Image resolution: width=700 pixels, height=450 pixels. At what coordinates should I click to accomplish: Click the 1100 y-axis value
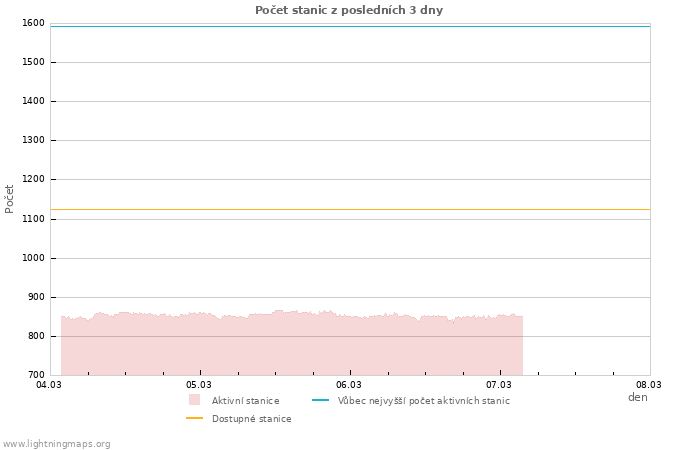point(33,219)
